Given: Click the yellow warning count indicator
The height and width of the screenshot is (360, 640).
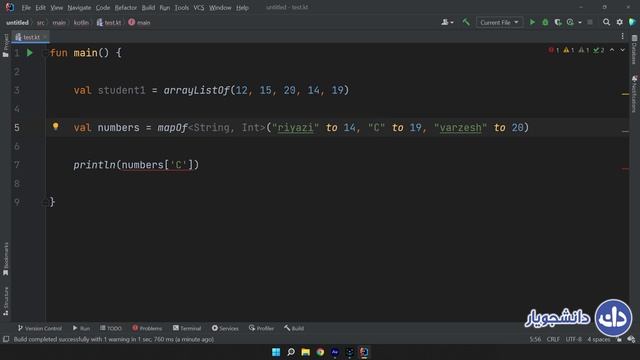Looking at the screenshot, I should [x=569, y=50].
